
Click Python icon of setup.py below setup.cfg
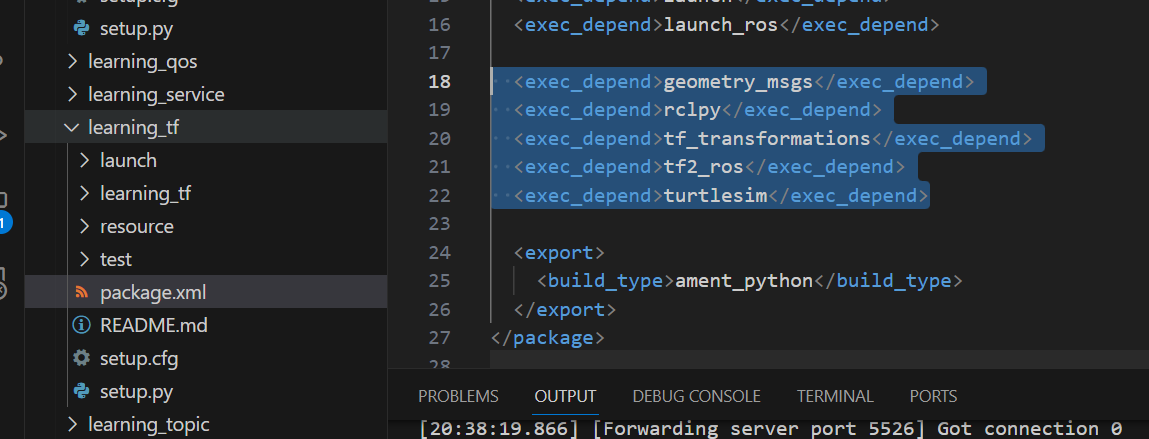click(81, 390)
